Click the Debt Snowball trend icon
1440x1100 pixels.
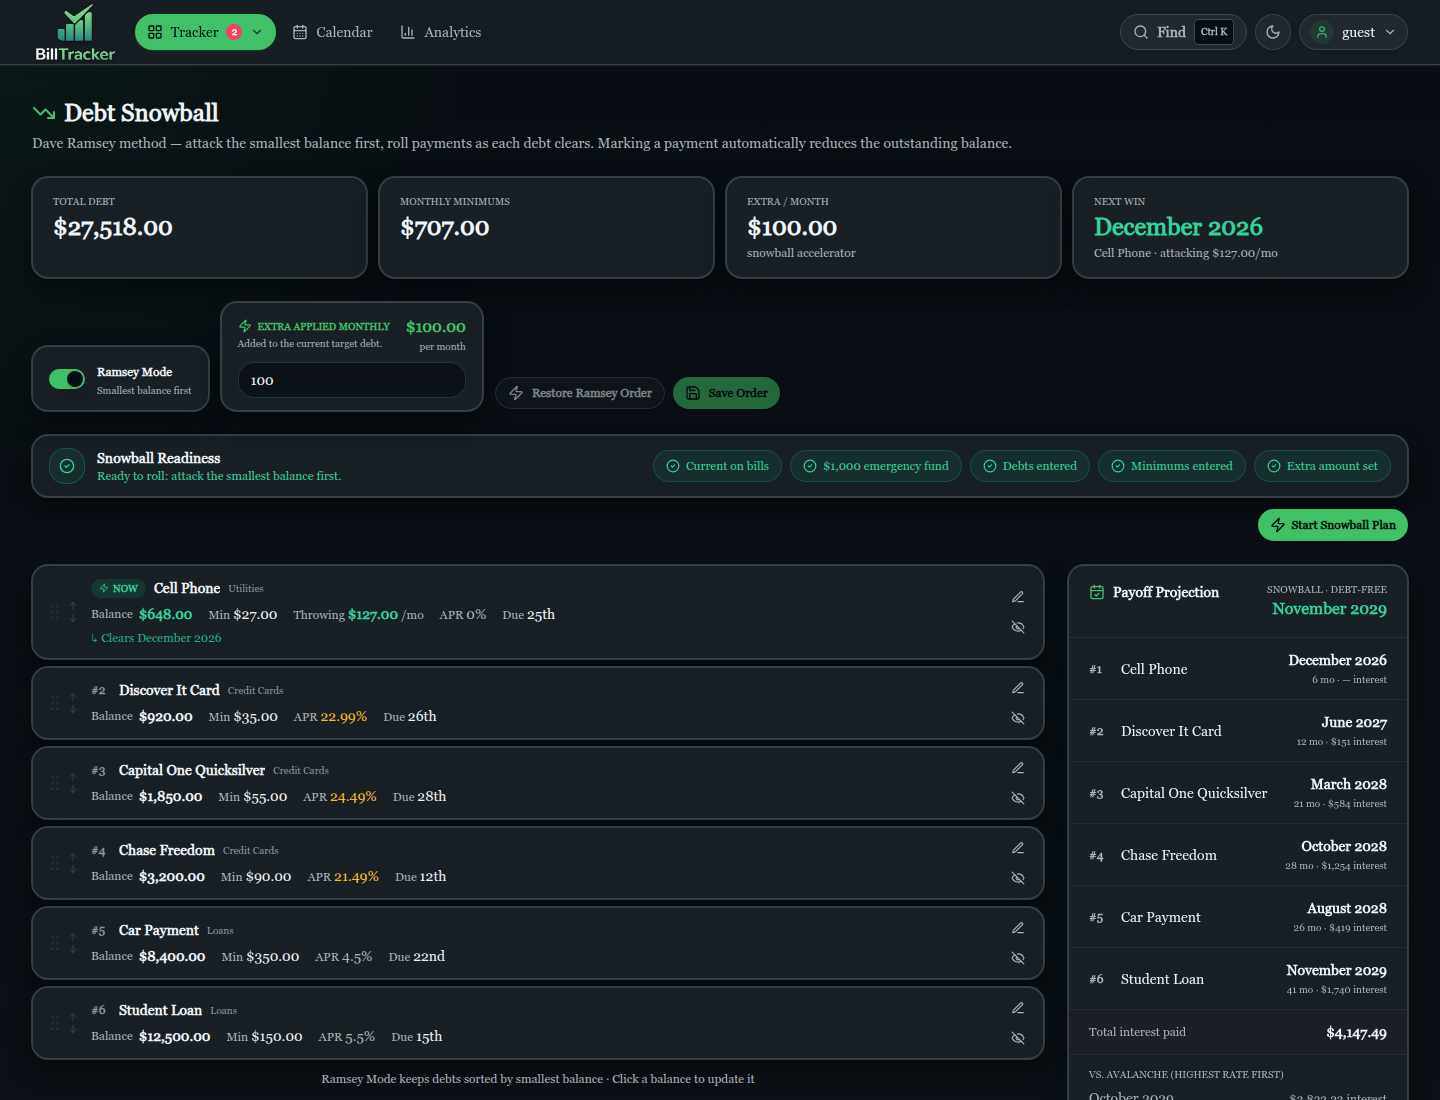tap(44, 113)
